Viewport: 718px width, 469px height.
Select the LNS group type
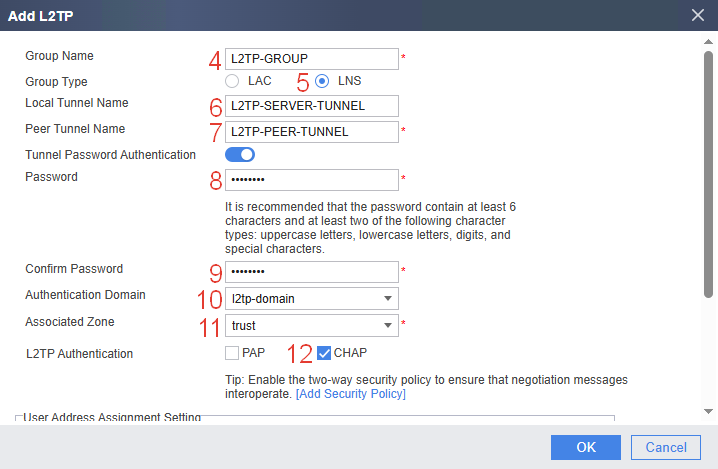322,81
